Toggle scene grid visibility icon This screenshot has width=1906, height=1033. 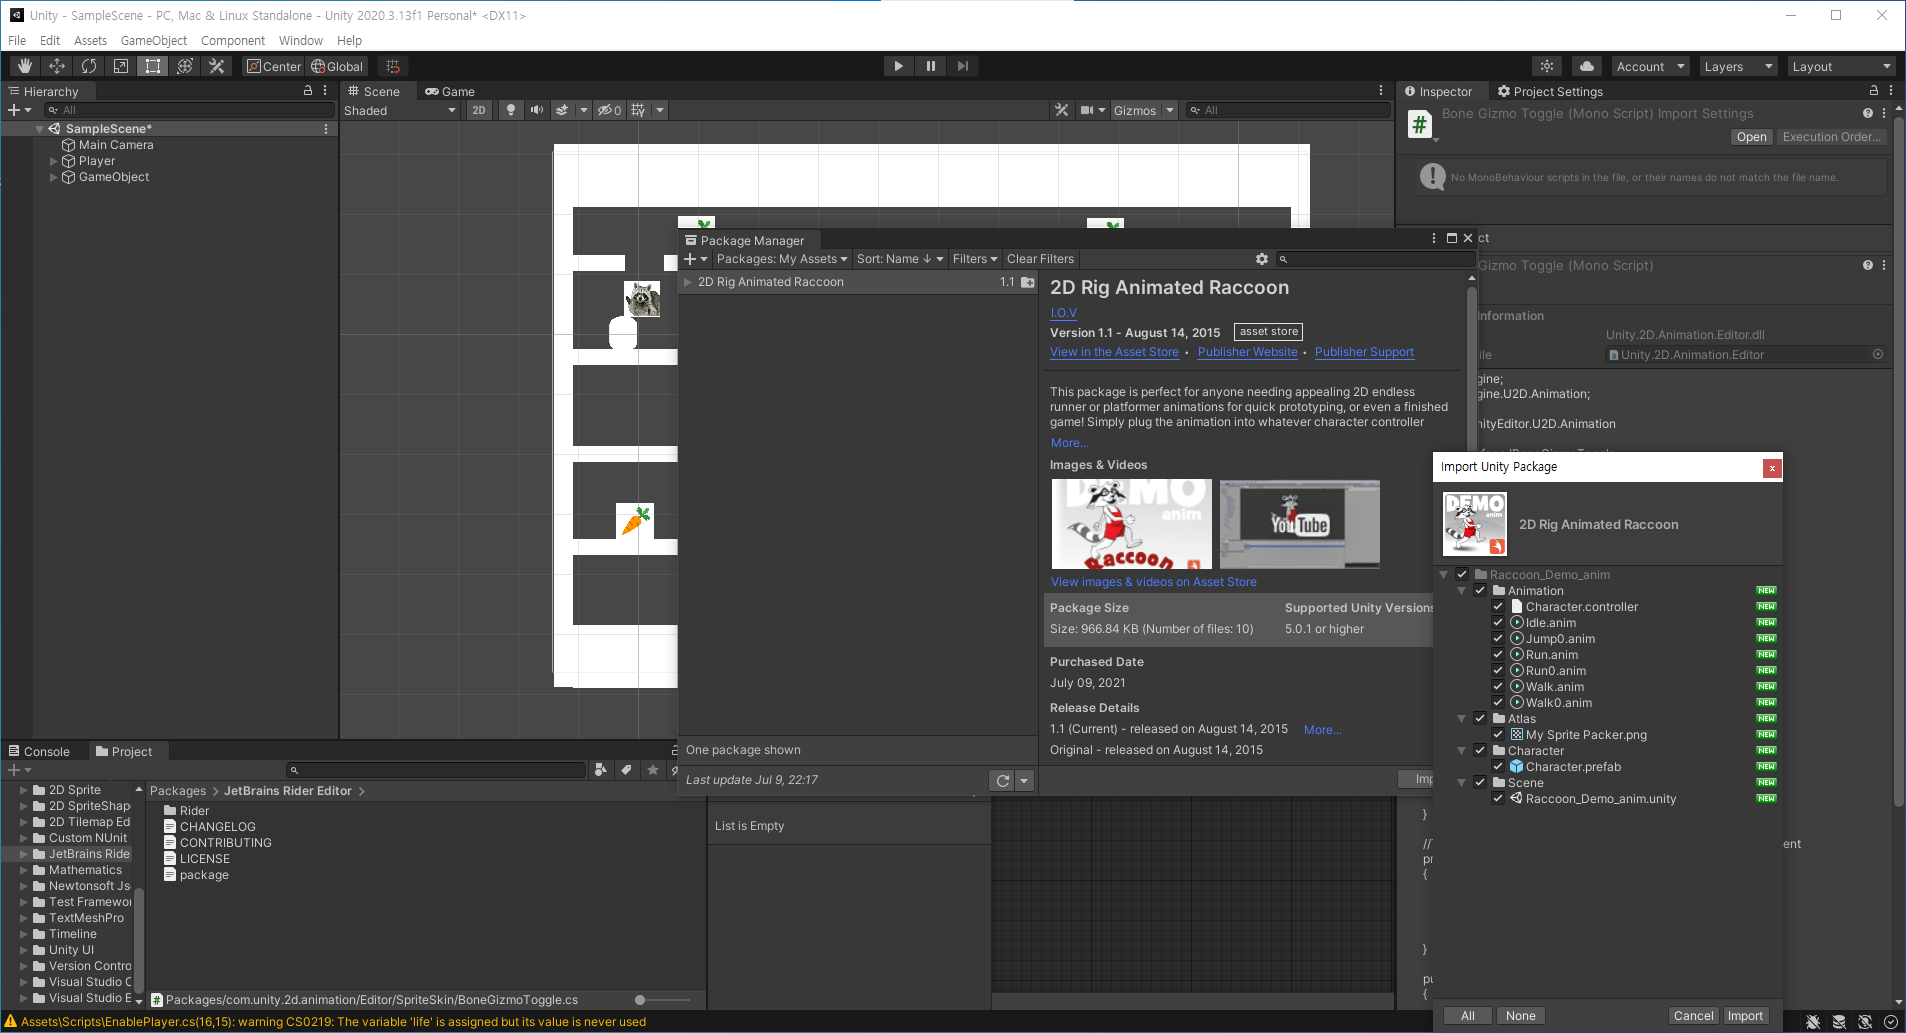coord(638,110)
